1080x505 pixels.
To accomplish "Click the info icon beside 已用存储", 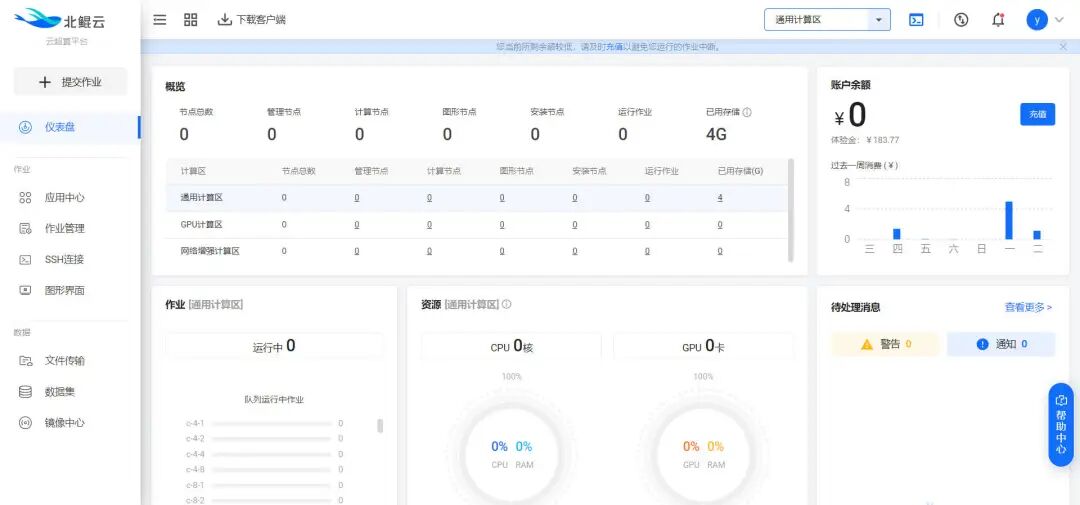I will coord(747,112).
